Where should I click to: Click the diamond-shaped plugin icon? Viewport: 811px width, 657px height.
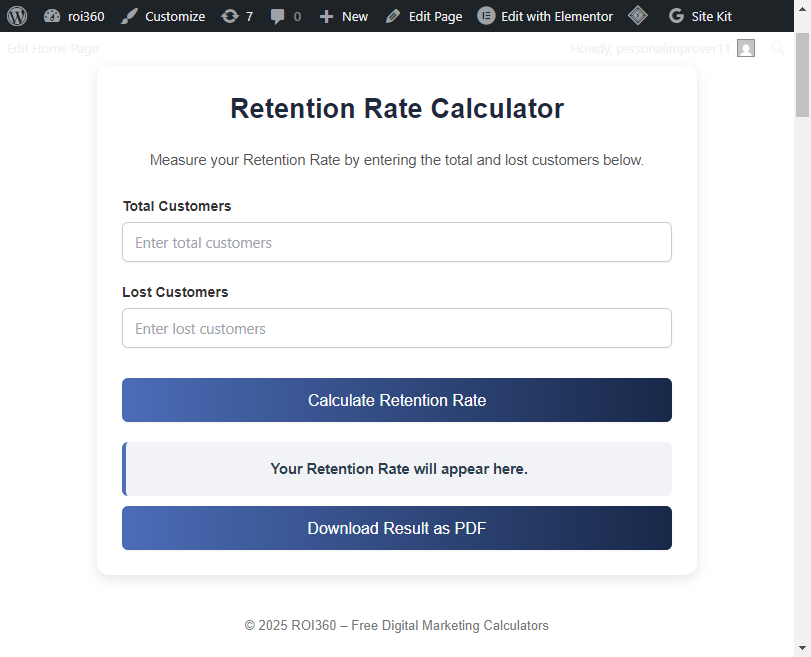click(638, 16)
